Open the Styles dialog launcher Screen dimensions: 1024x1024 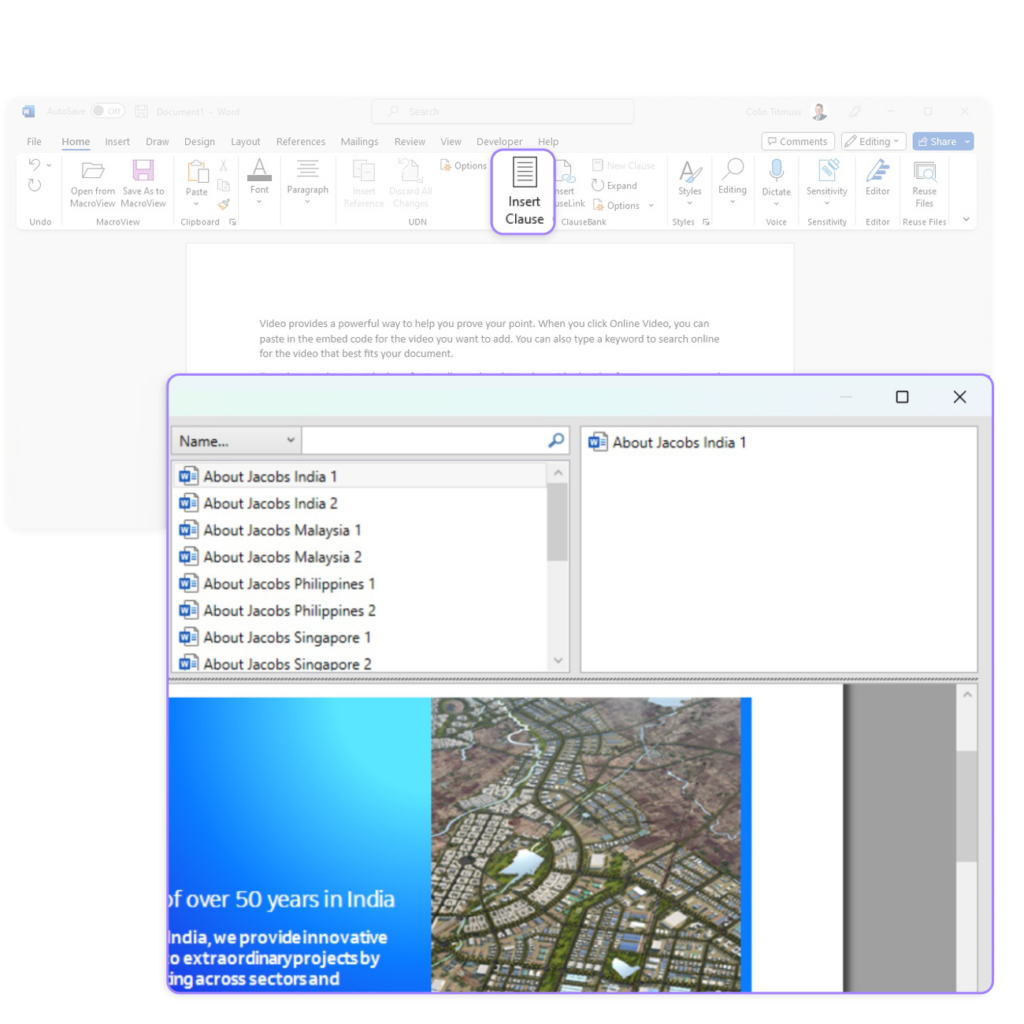[x=706, y=222]
